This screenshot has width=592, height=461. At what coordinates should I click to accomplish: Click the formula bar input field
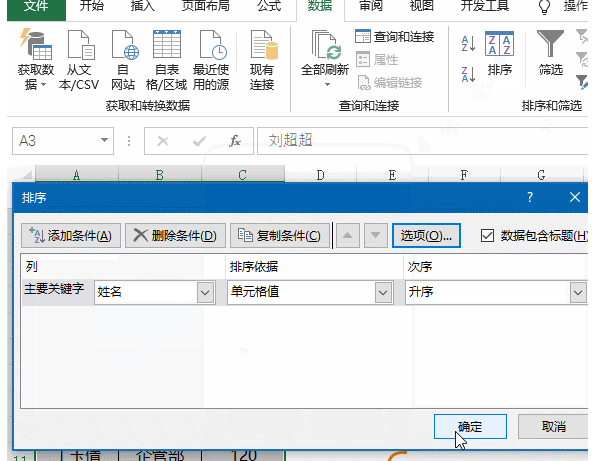coord(422,141)
